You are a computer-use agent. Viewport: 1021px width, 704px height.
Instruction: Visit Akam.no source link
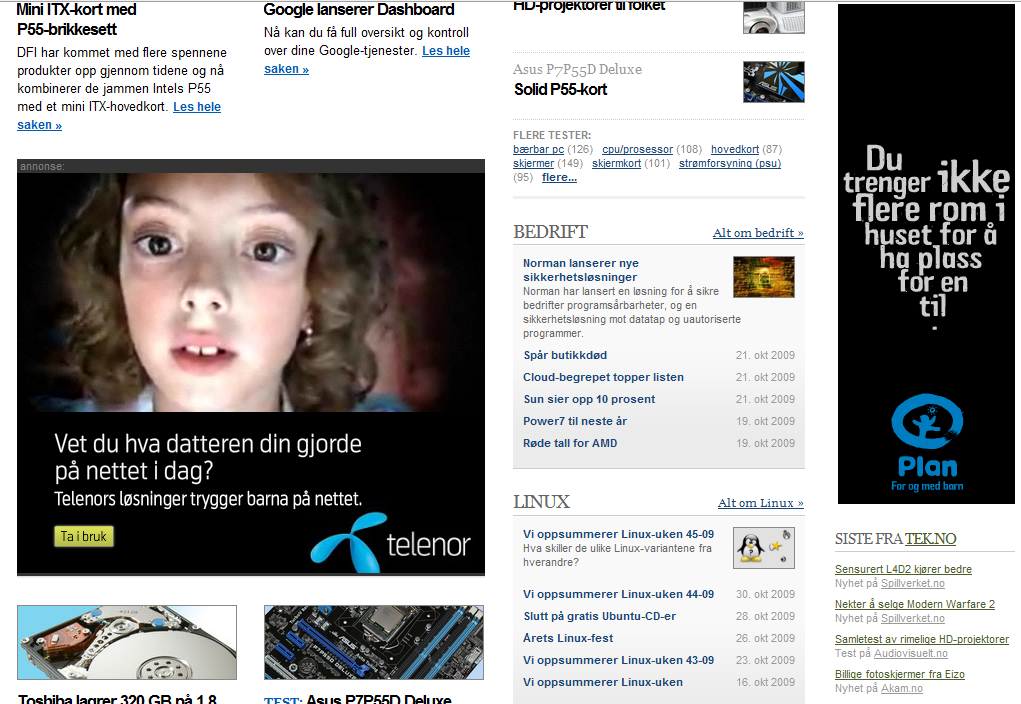tap(902, 688)
